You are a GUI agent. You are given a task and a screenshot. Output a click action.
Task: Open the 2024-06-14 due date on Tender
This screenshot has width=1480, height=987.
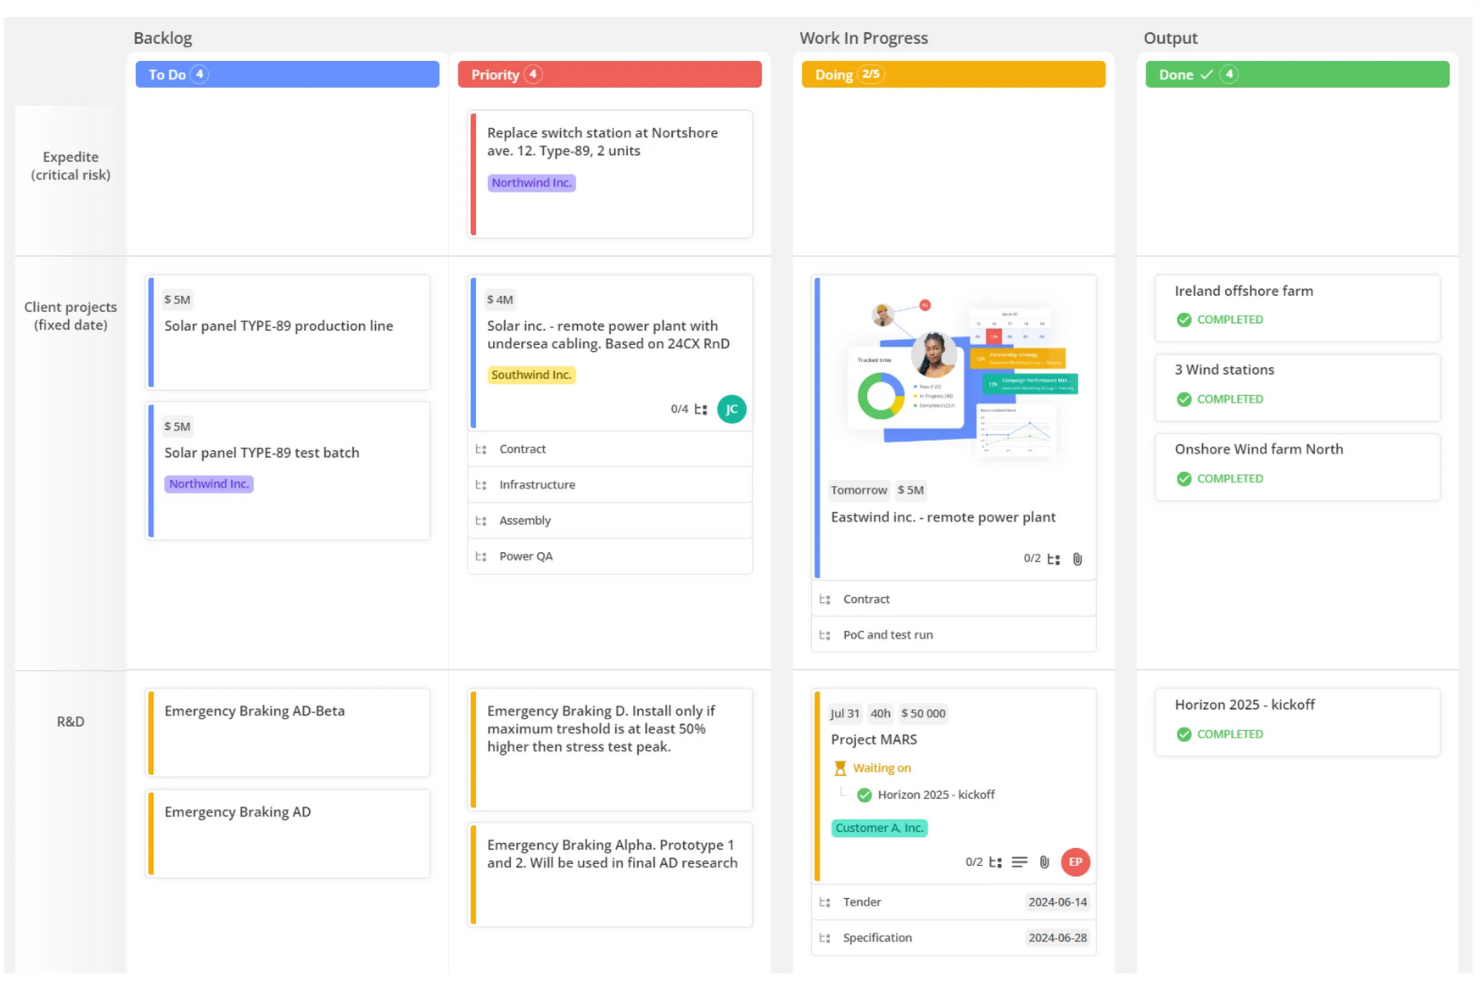(x=1058, y=901)
